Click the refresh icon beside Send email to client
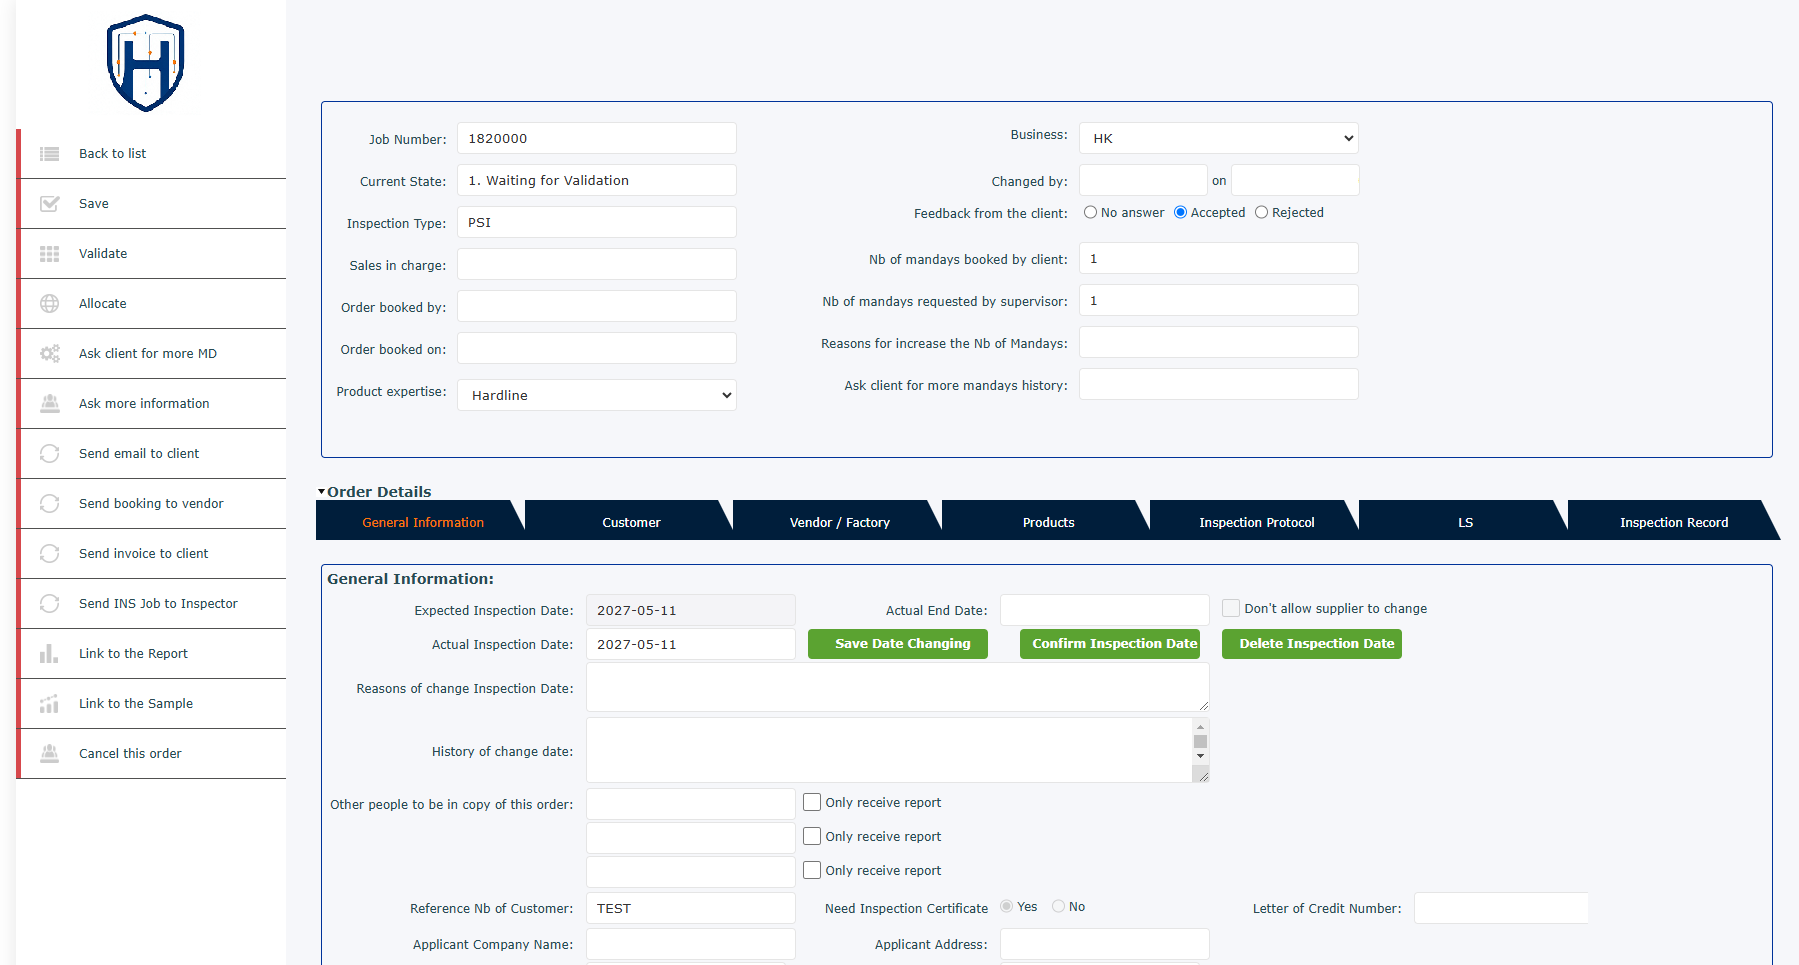The height and width of the screenshot is (965, 1799). tap(49, 454)
